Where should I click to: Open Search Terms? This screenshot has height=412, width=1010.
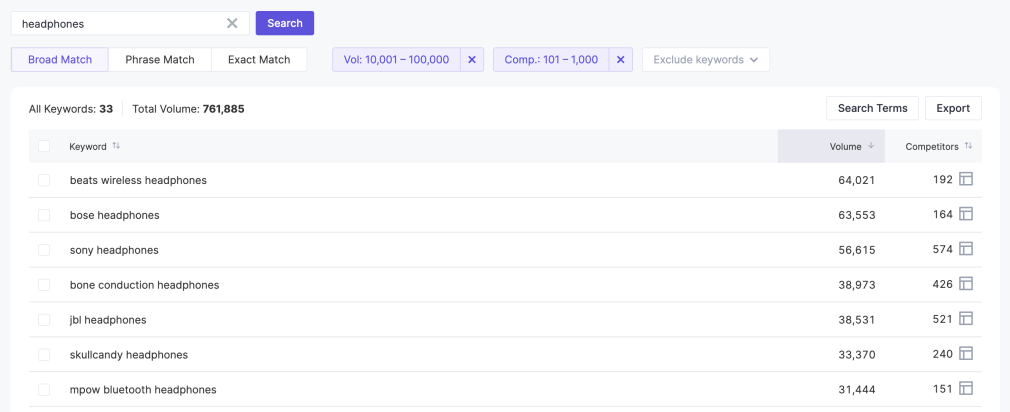point(872,108)
